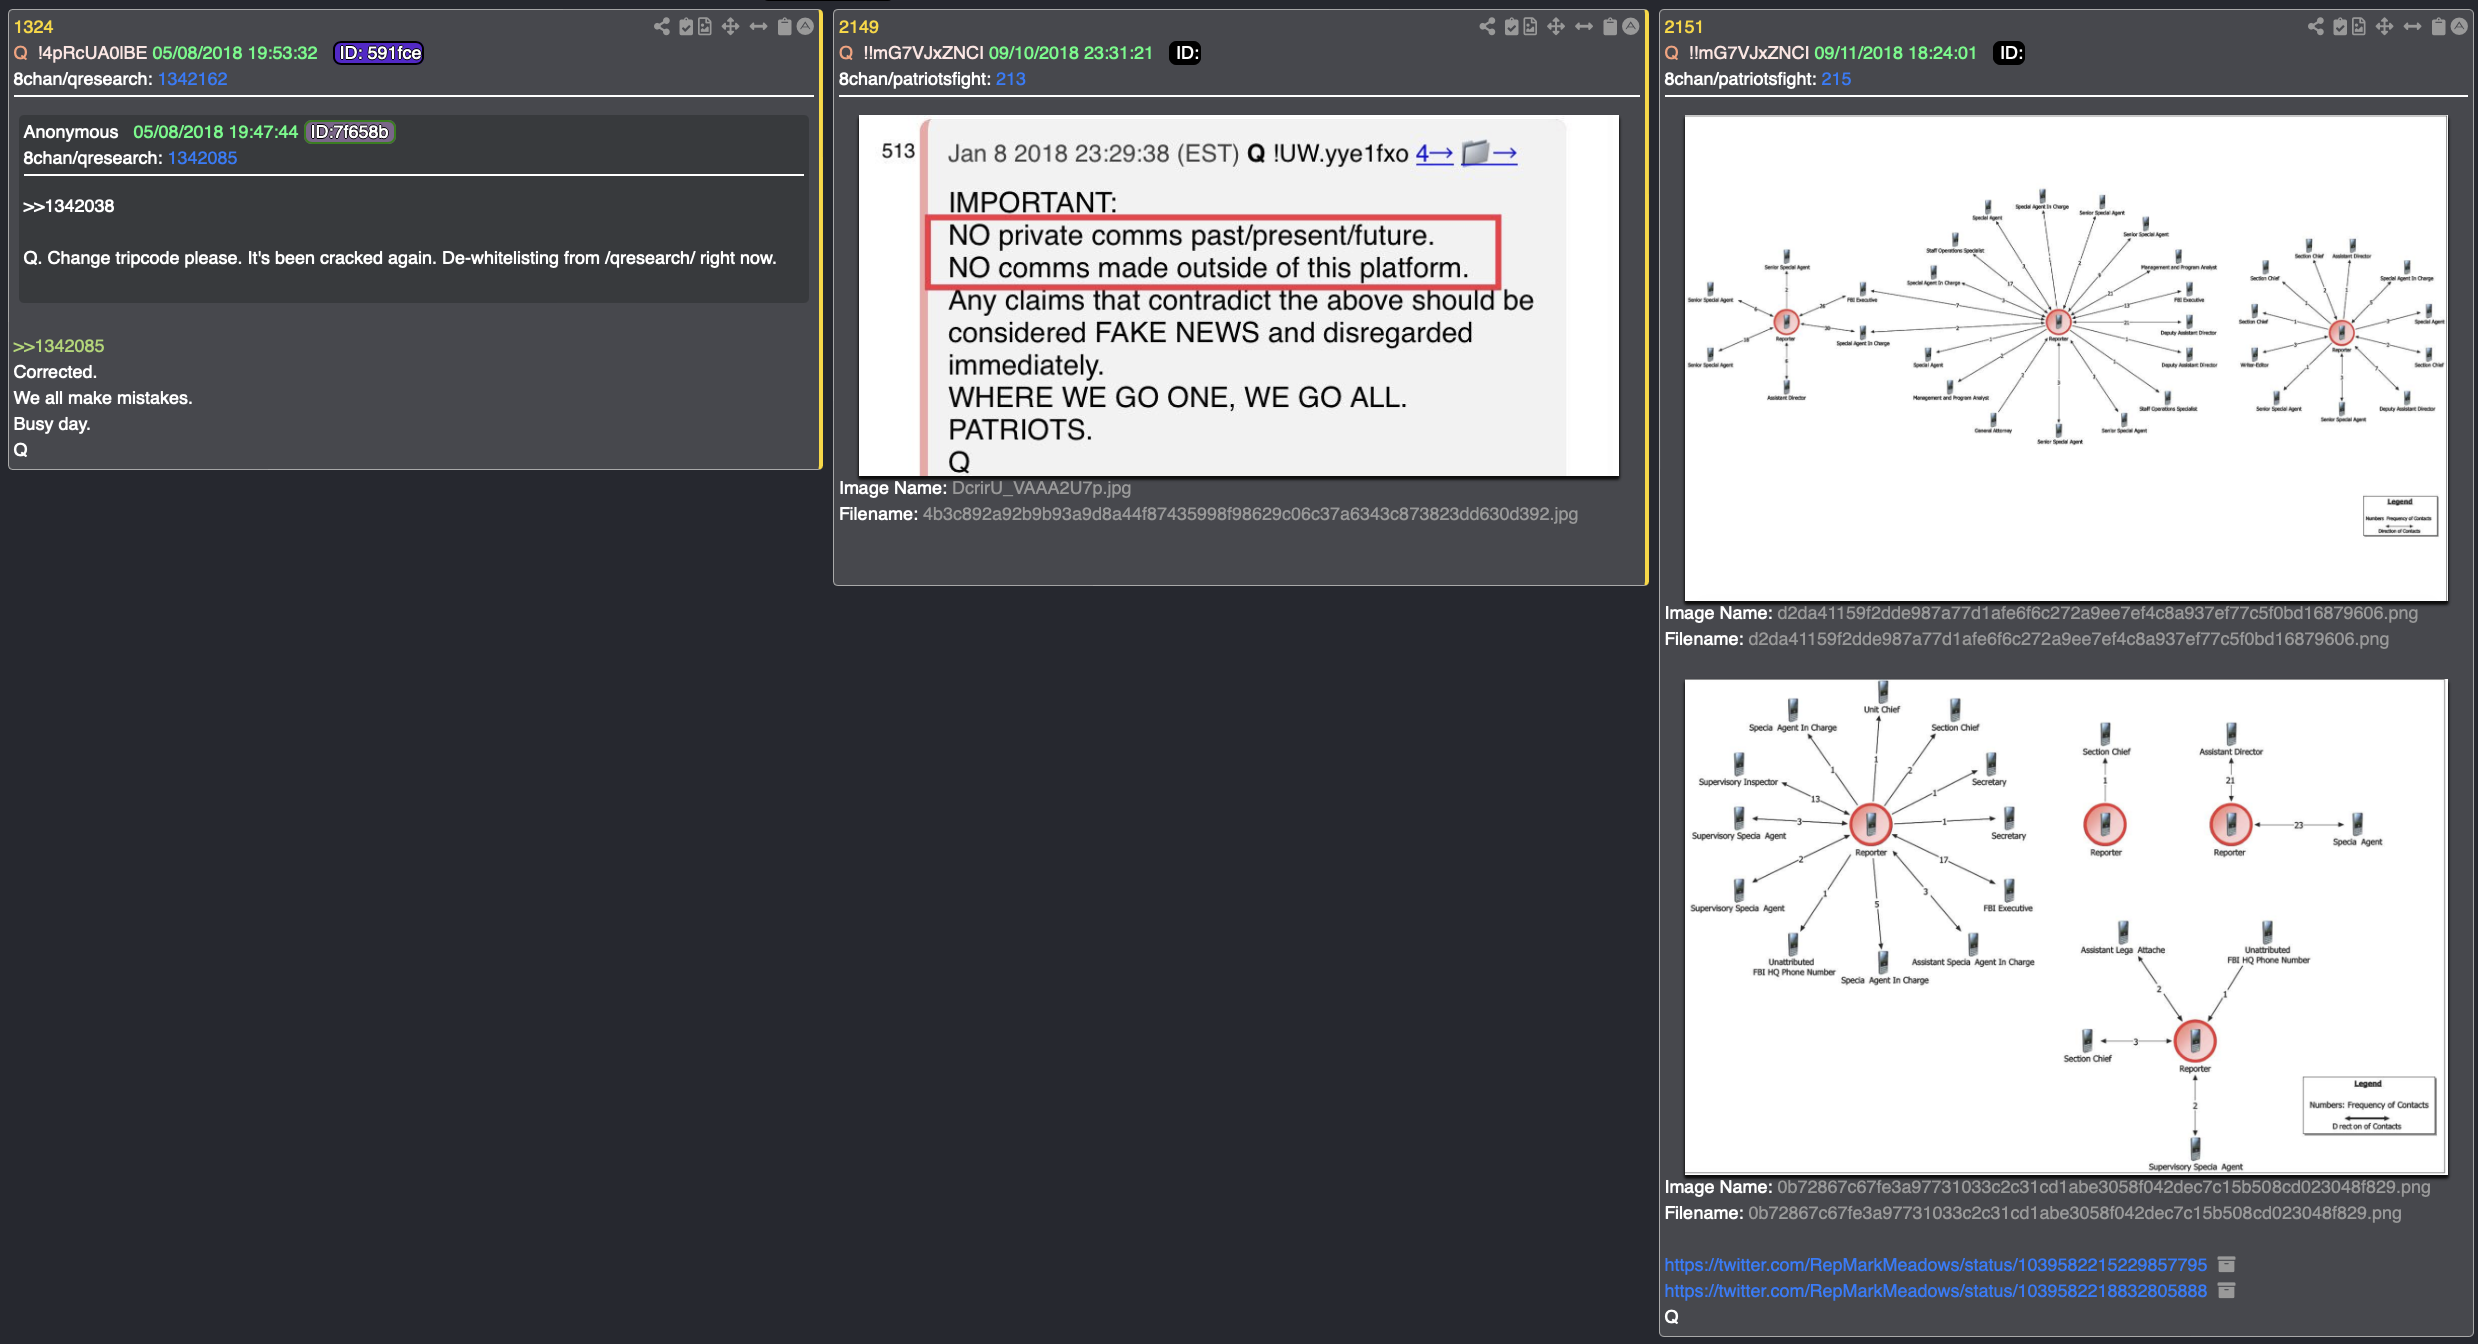This screenshot has height=1344, width=2478.
Task: Click timestamp 05/08/2018 19:53:32
Action: coord(235,53)
